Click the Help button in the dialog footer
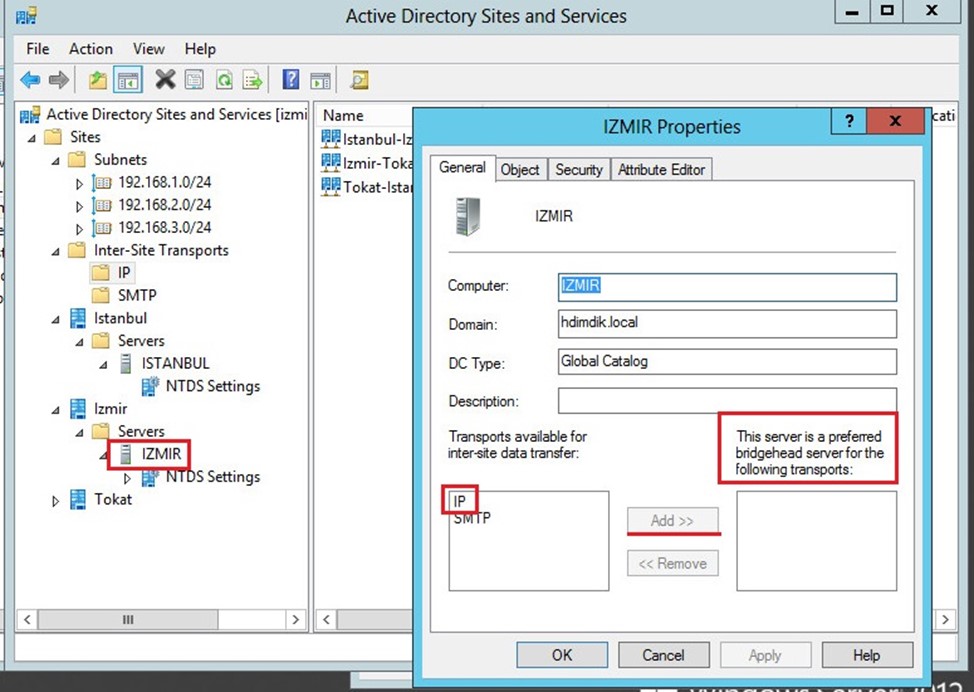This screenshot has height=692, width=974. coord(867,655)
